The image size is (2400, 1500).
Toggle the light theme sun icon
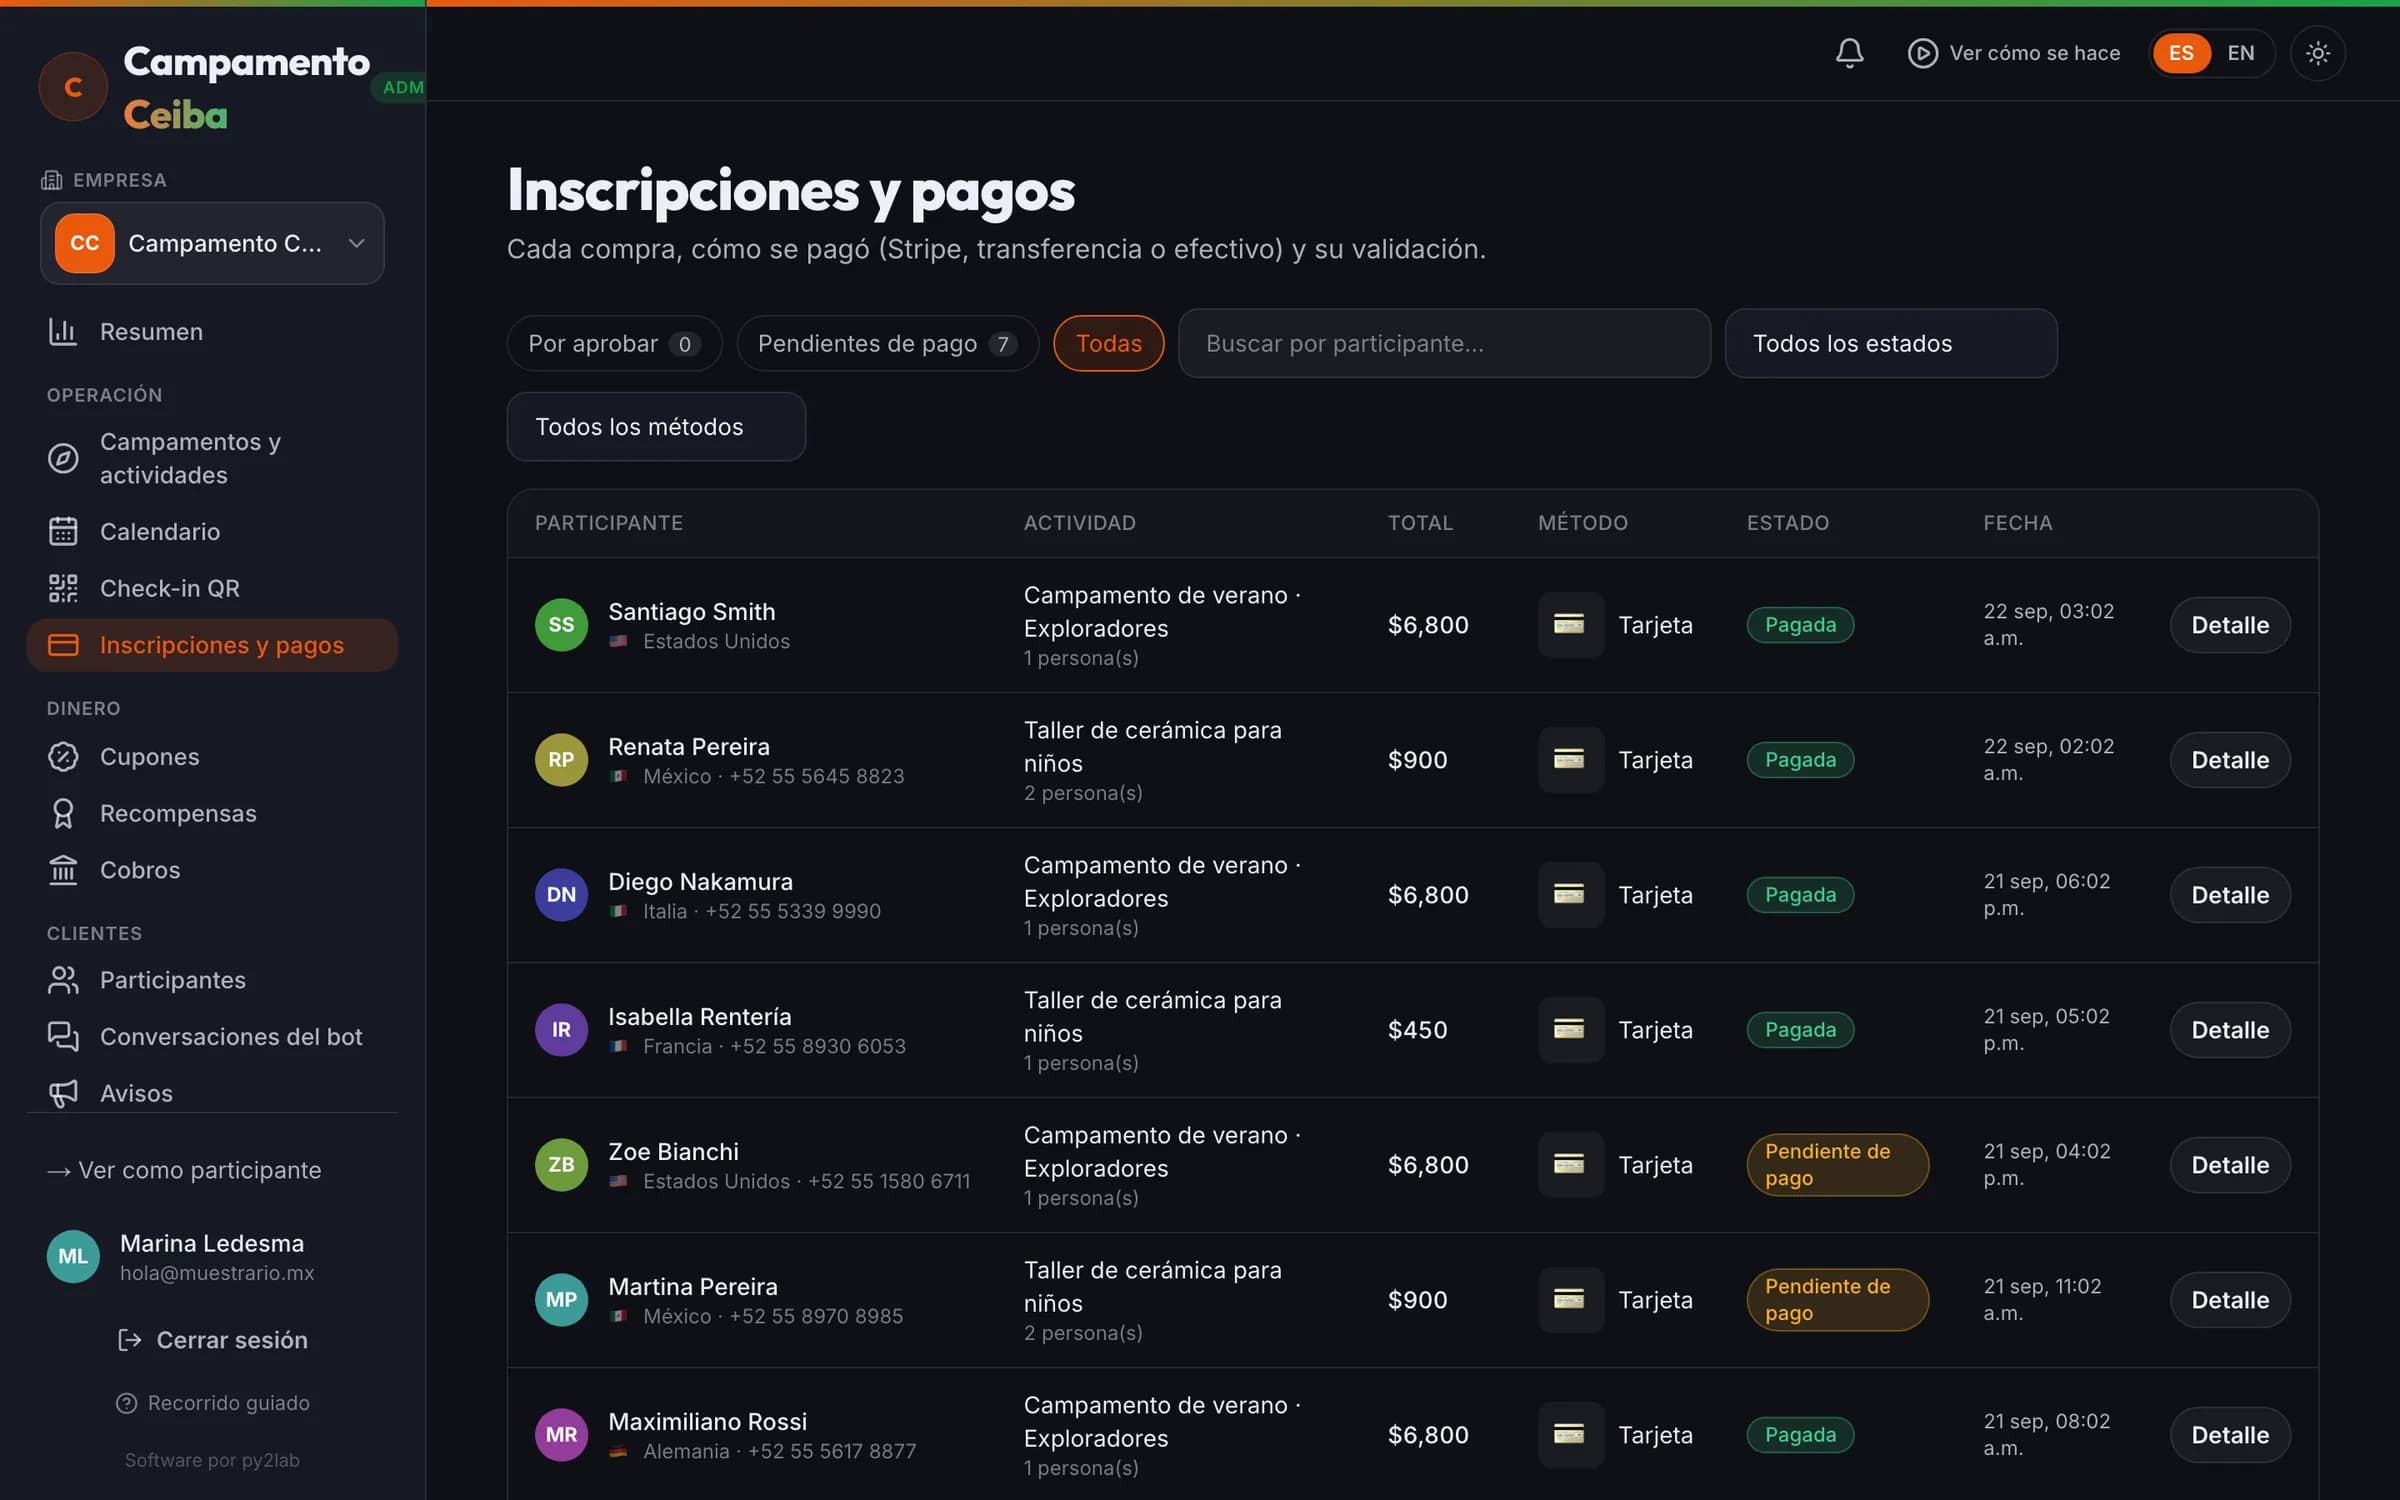[2318, 53]
